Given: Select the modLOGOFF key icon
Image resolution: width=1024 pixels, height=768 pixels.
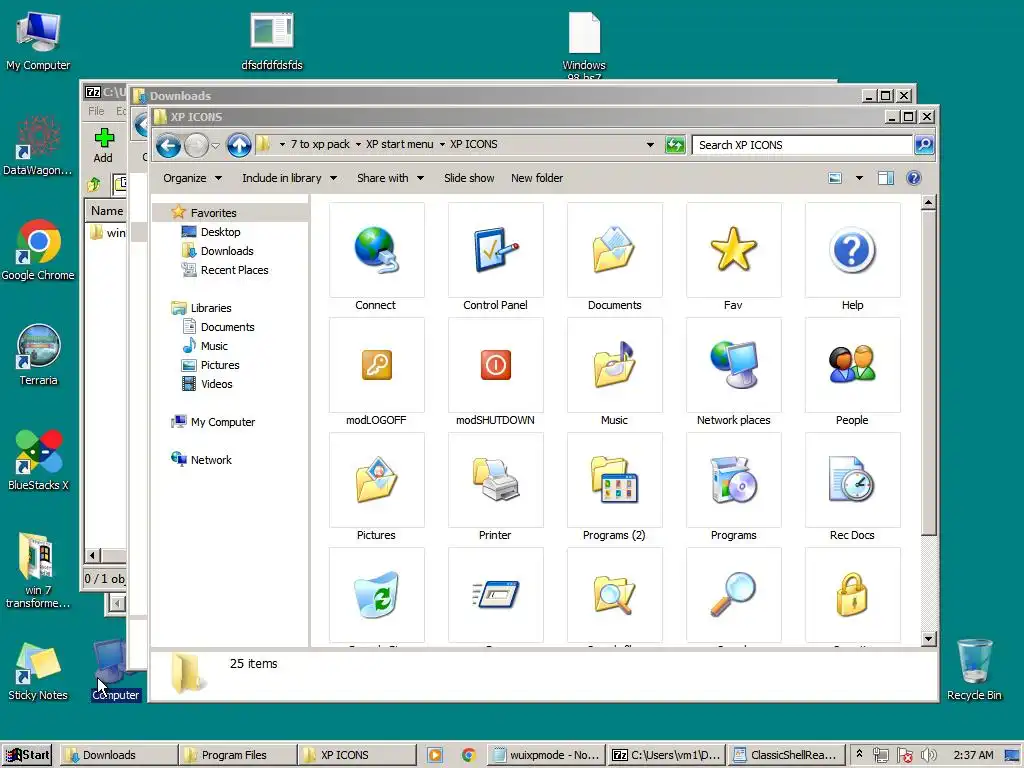Looking at the screenshot, I should [x=376, y=365].
